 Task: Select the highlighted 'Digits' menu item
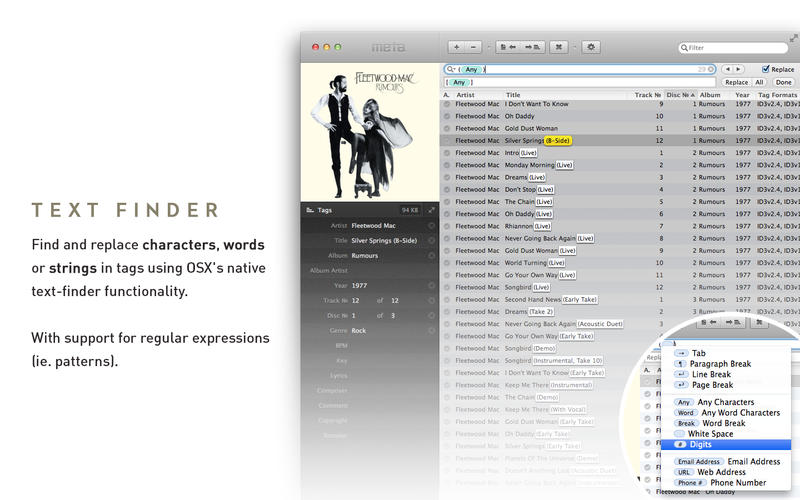coord(726,444)
